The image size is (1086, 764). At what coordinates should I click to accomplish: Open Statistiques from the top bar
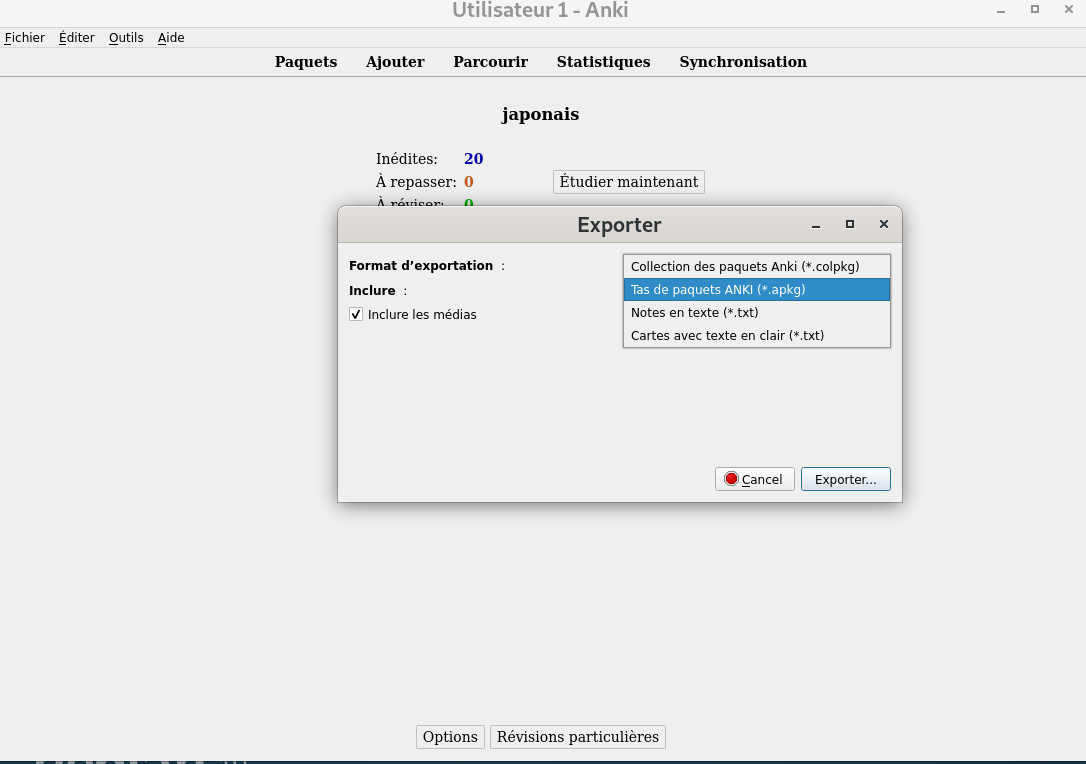[x=603, y=62]
